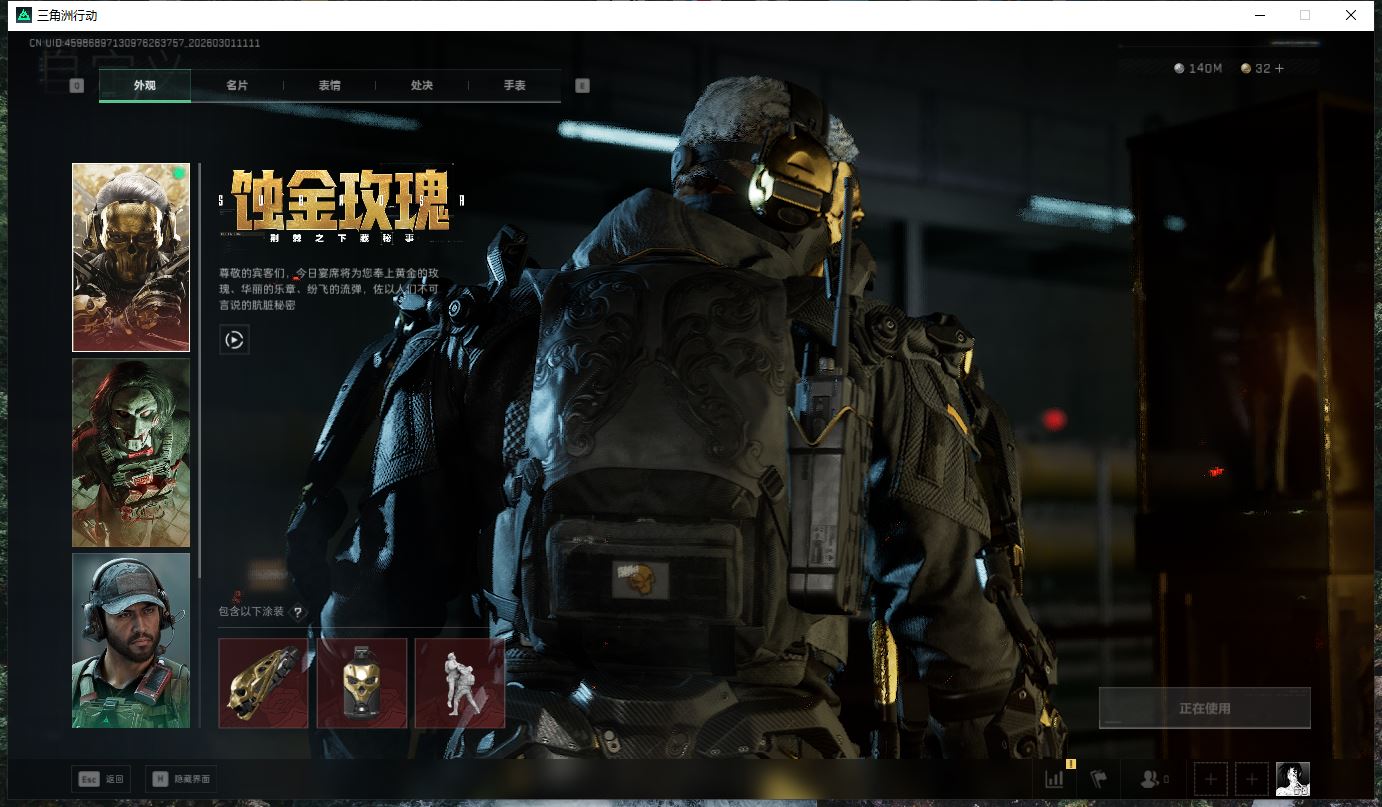The height and width of the screenshot is (807, 1382).
Task: Select the golden skull knuckle item thumbnail
Action: click(x=263, y=683)
